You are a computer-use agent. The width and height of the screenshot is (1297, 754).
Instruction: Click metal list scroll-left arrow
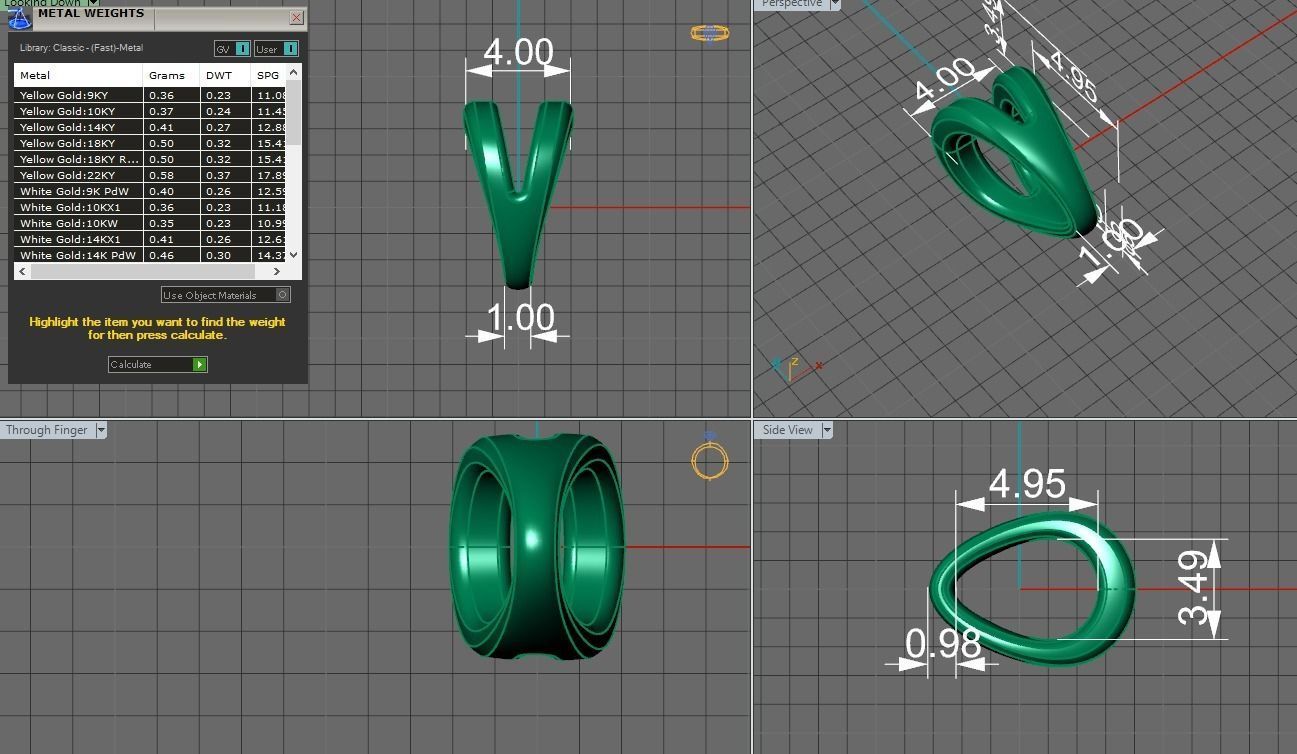tap(20, 271)
